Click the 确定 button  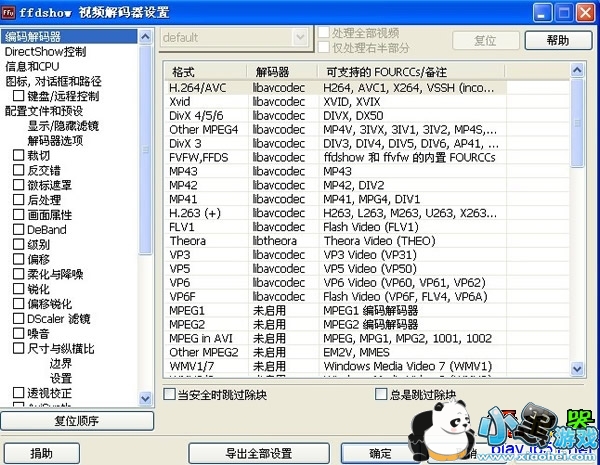point(380,453)
